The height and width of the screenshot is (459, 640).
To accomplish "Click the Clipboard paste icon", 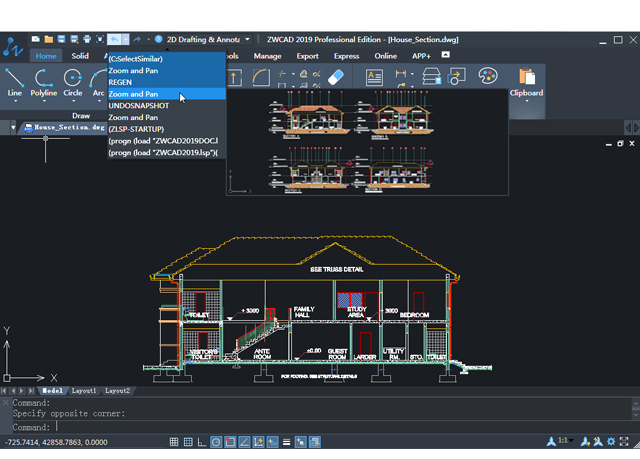I will point(527,77).
